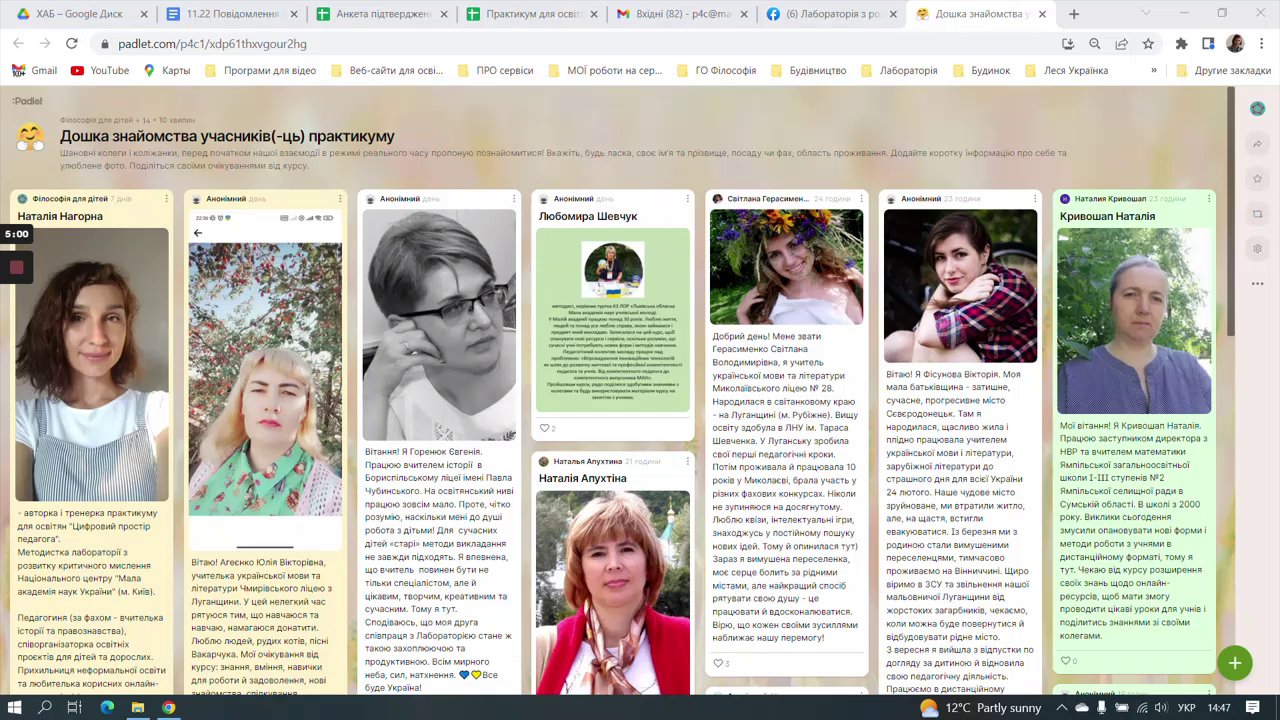This screenshot has height=720, width=1280.
Task: Open the Chrome profile avatar
Action: 1235,44
